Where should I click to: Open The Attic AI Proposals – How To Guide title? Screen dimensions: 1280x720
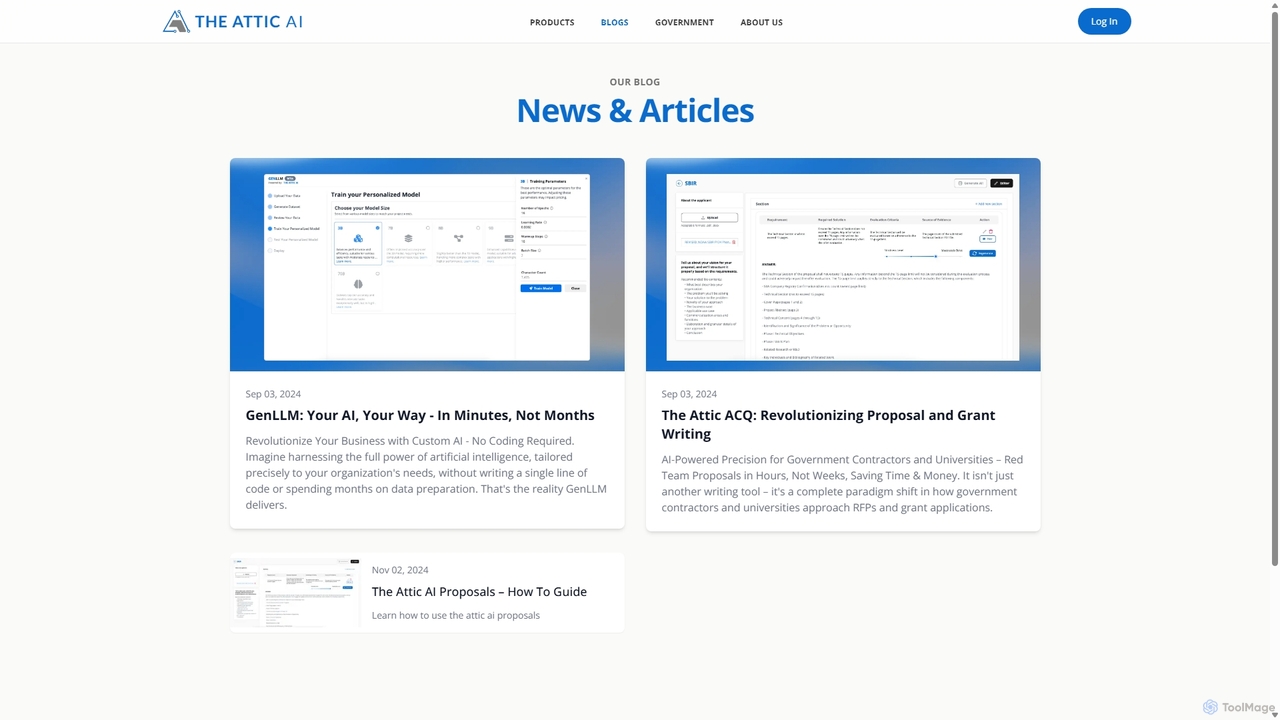click(x=479, y=592)
